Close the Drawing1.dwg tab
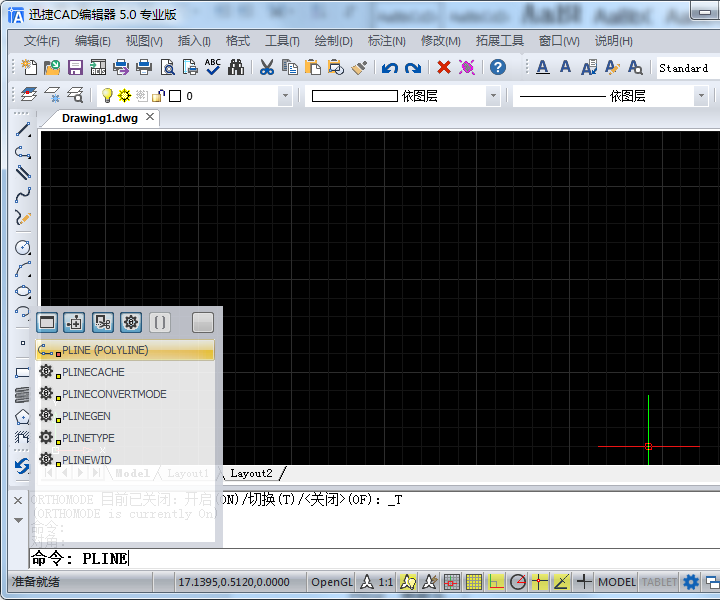The height and width of the screenshot is (600, 720). pos(150,117)
